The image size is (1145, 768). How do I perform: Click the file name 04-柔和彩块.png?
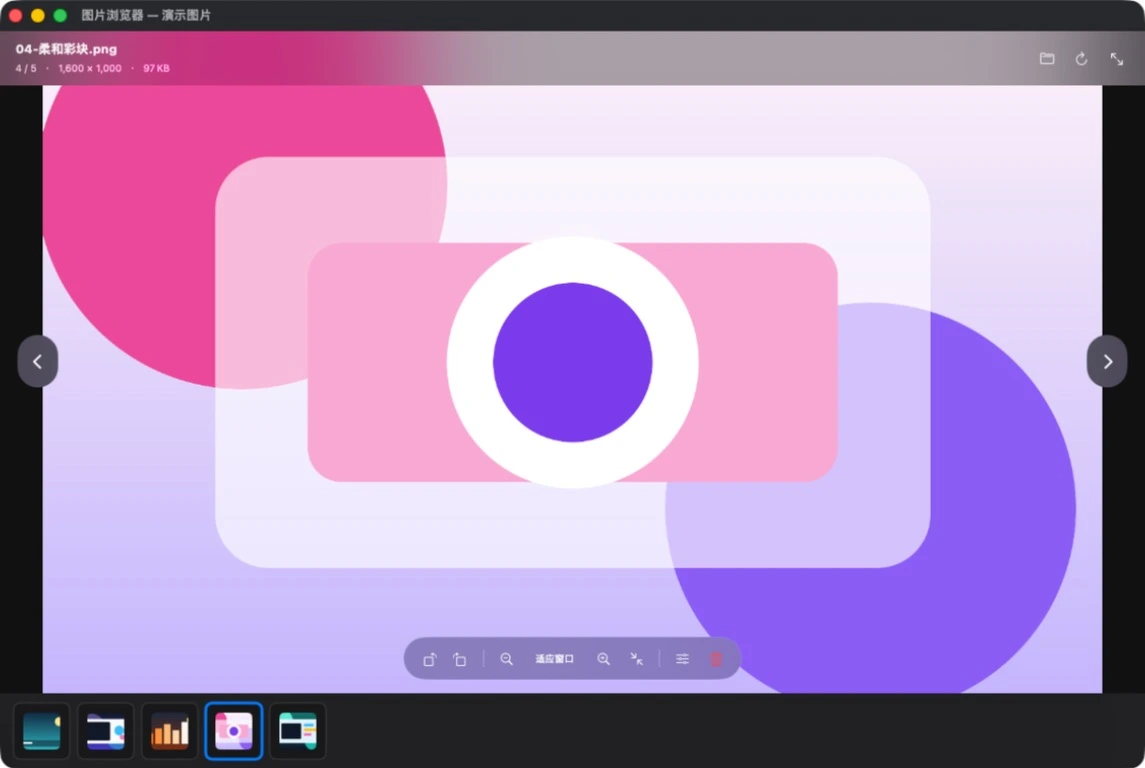pos(66,50)
